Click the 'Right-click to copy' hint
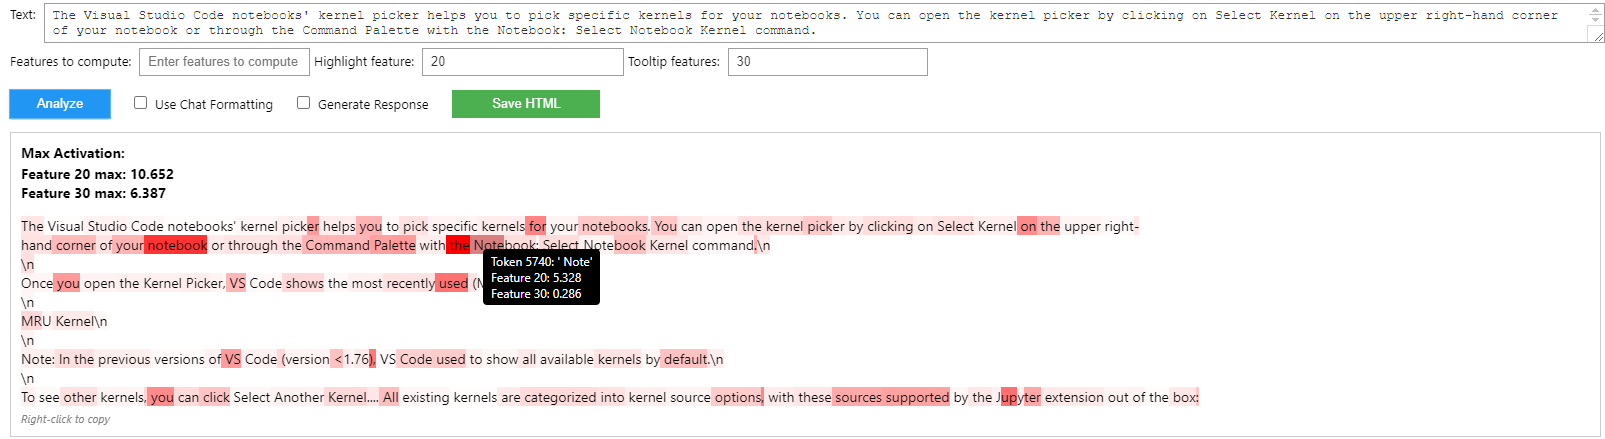This screenshot has width=1605, height=439. pos(65,420)
